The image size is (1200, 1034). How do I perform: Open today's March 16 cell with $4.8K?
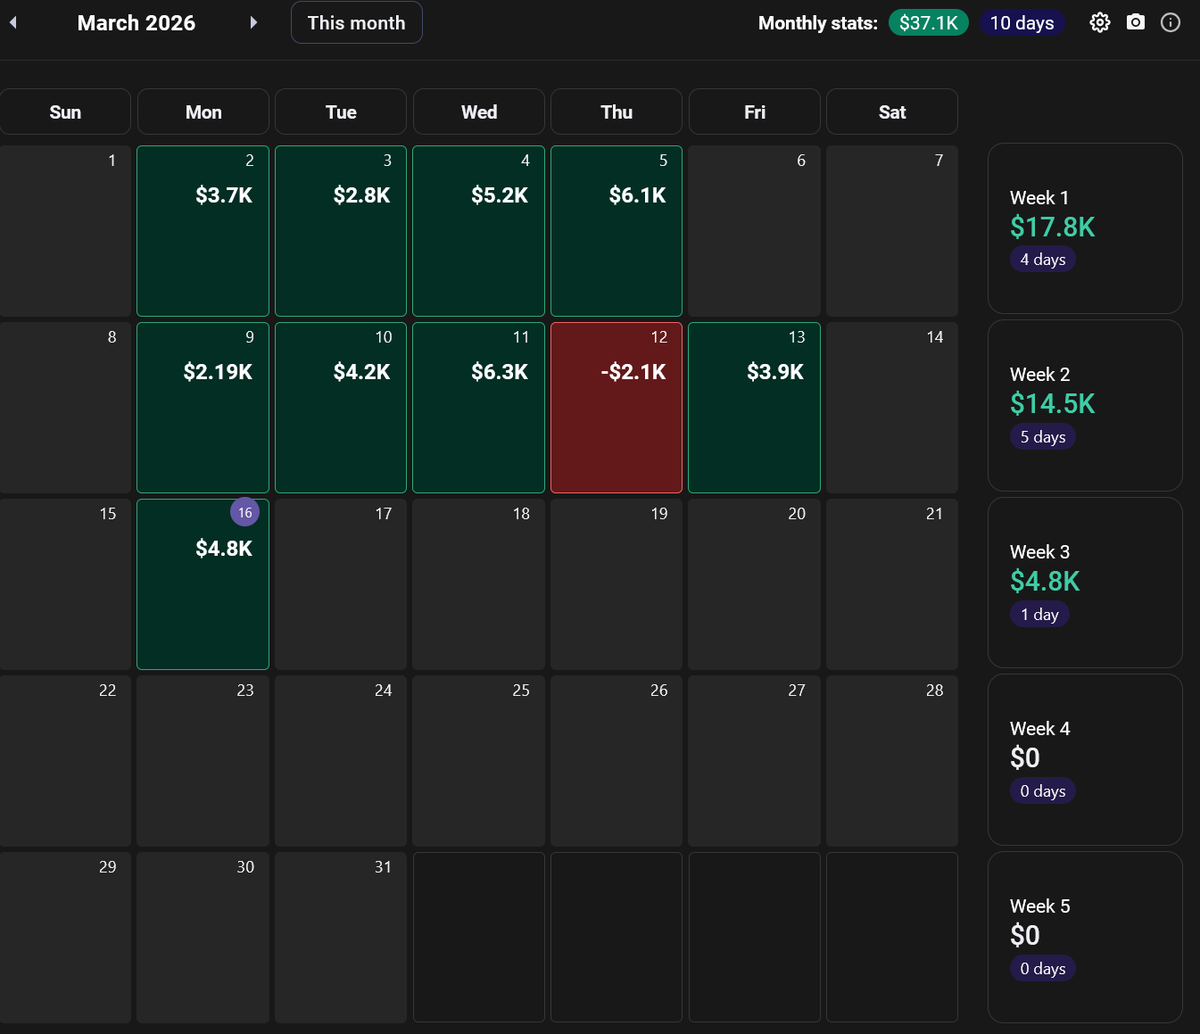[x=203, y=584]
